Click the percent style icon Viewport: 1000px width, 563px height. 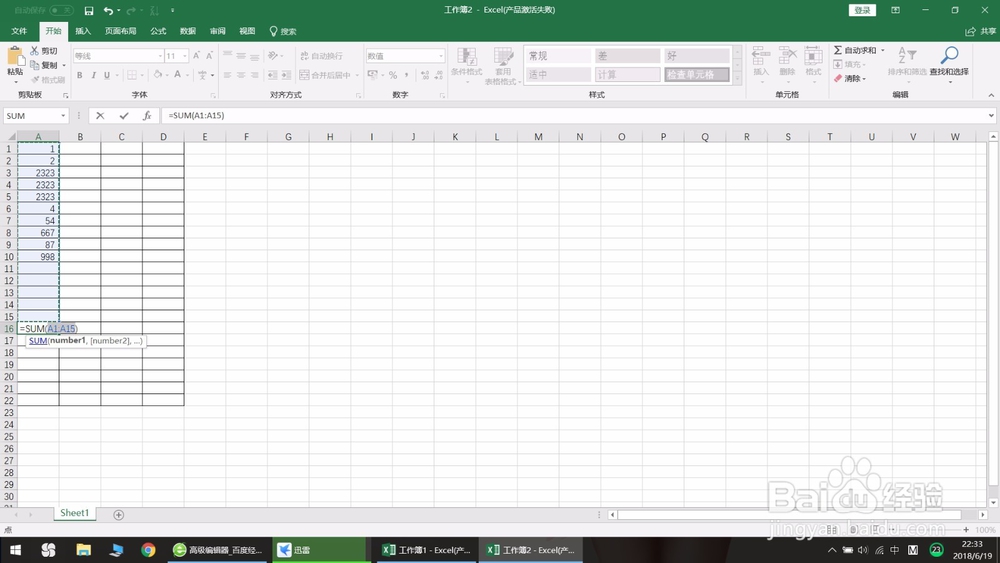pyautogui.click(x=393, y=75)
